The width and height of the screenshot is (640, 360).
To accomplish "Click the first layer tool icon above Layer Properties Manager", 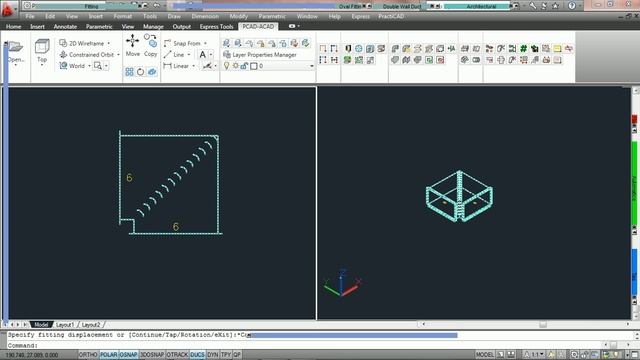I will click(226, 43).
